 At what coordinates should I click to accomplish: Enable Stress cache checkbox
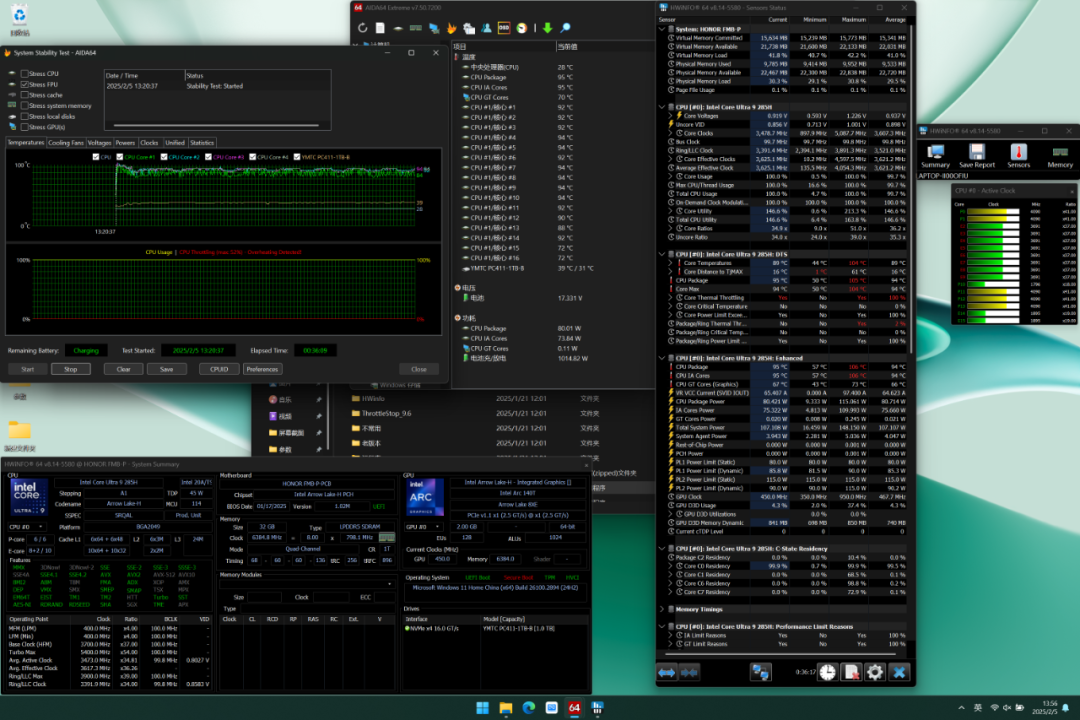pyautogui.click(x=25, y=95)
